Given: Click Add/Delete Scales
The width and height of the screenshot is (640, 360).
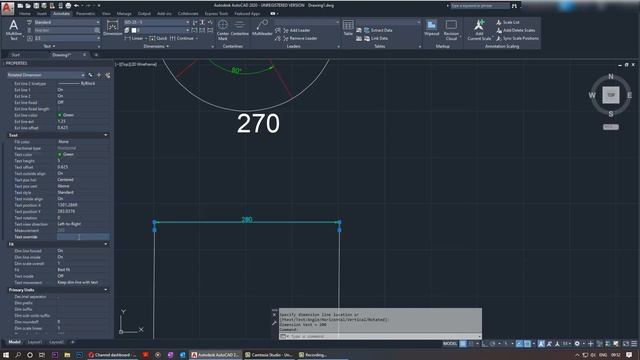Looking at the screenshot, I should click(x=516, y=30).
